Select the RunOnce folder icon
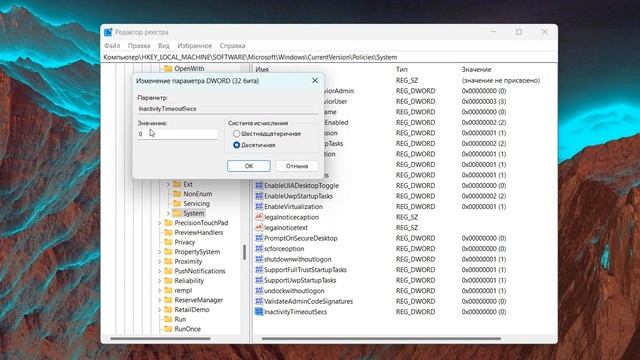 click(x=168, y=329)
